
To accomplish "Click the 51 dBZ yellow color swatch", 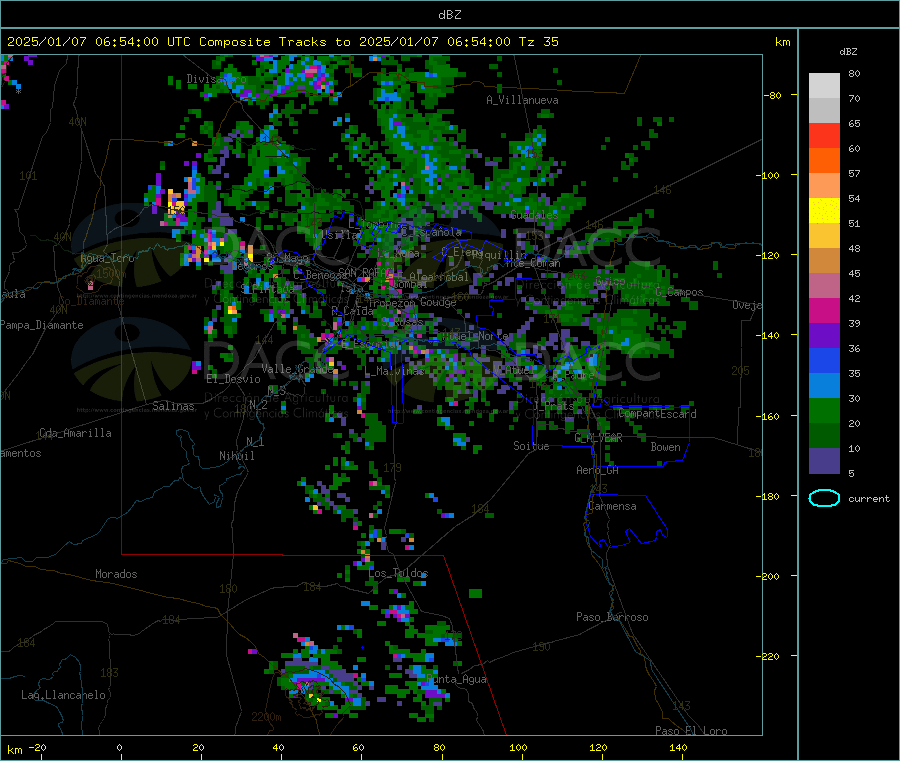I will coord(824,211).
